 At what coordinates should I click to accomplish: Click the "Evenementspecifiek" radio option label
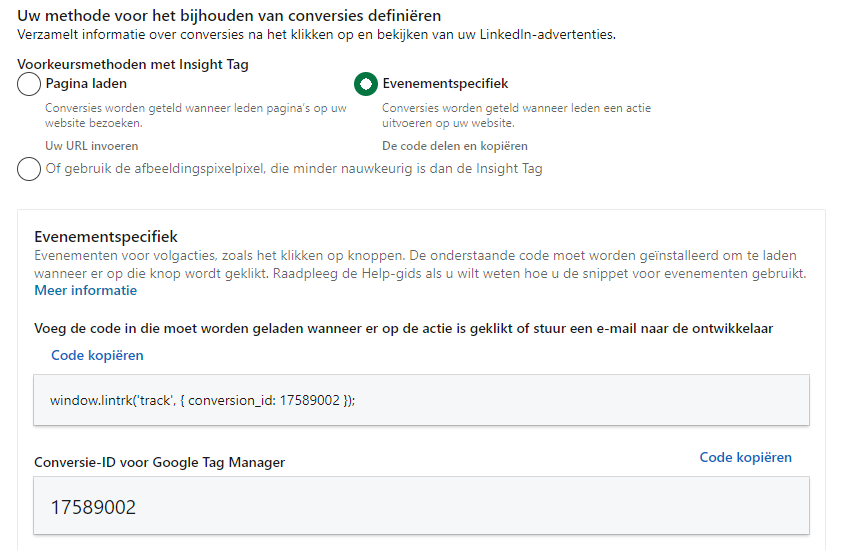(445, 84)
